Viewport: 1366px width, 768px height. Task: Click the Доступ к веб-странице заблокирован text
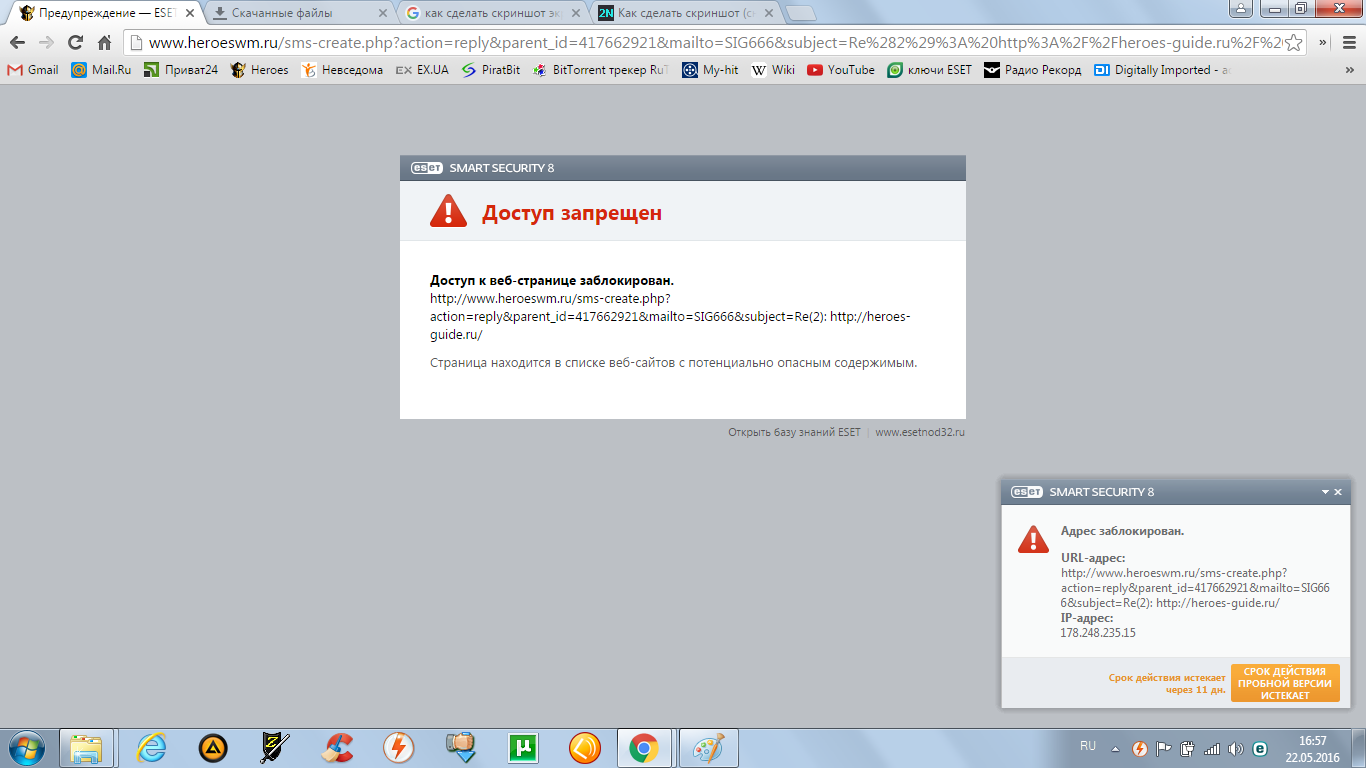tap(552, 281)
